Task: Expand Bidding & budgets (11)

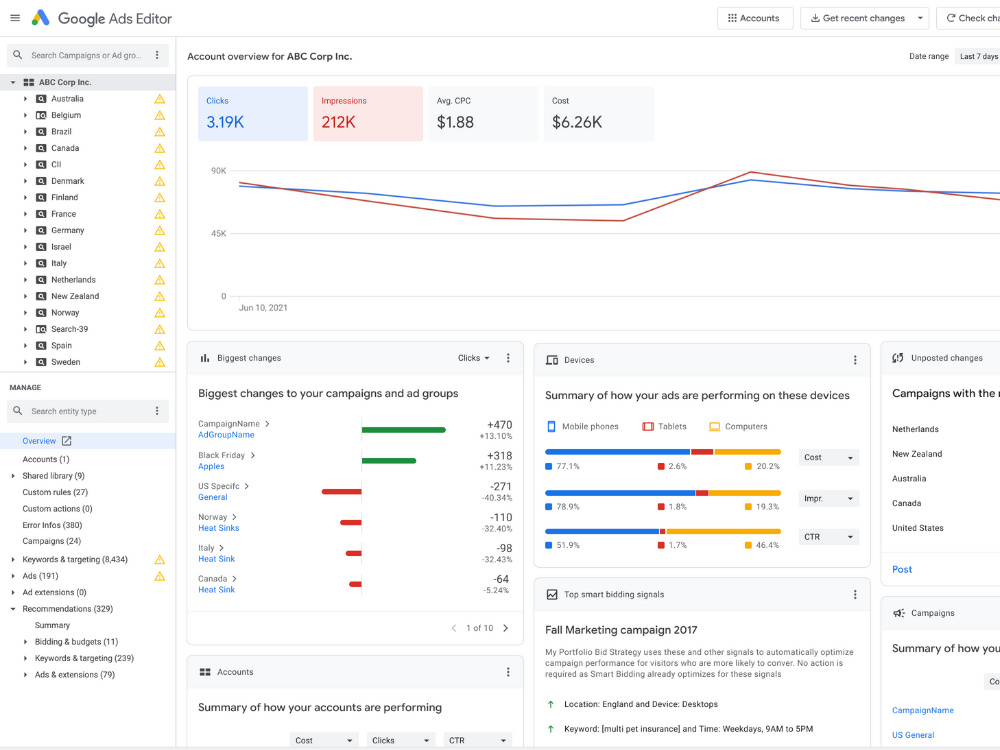Action: click(x=25, y=642)
